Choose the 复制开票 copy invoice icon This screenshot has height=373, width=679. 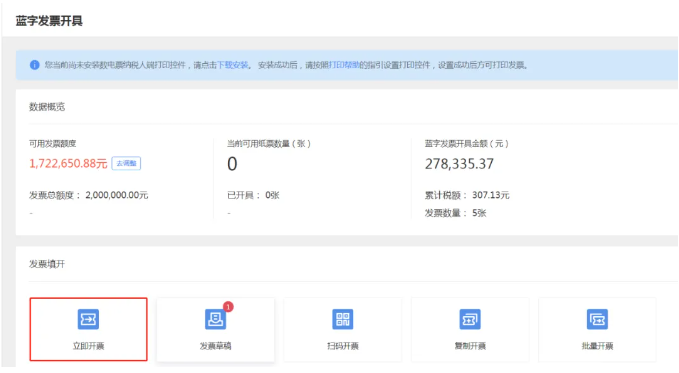[x=470, y=319]
